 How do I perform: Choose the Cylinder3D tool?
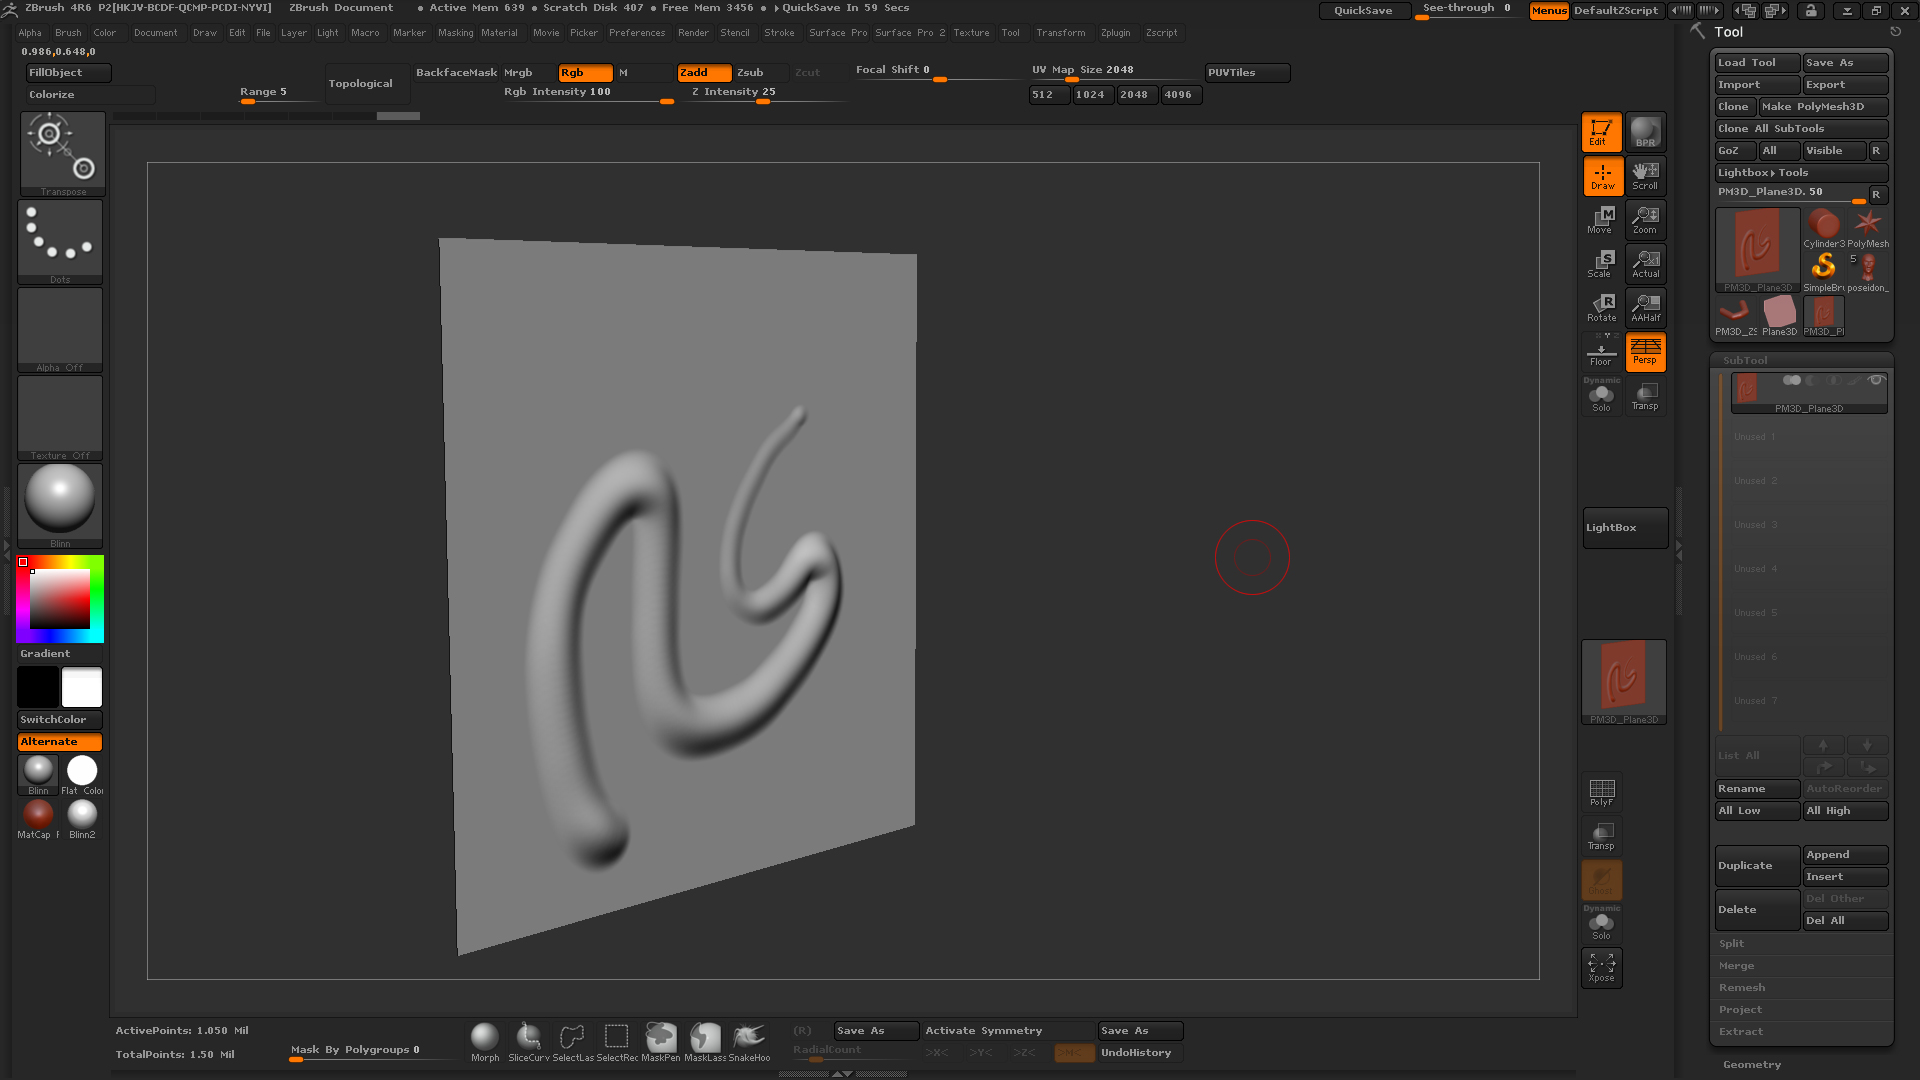[1823, 229]
